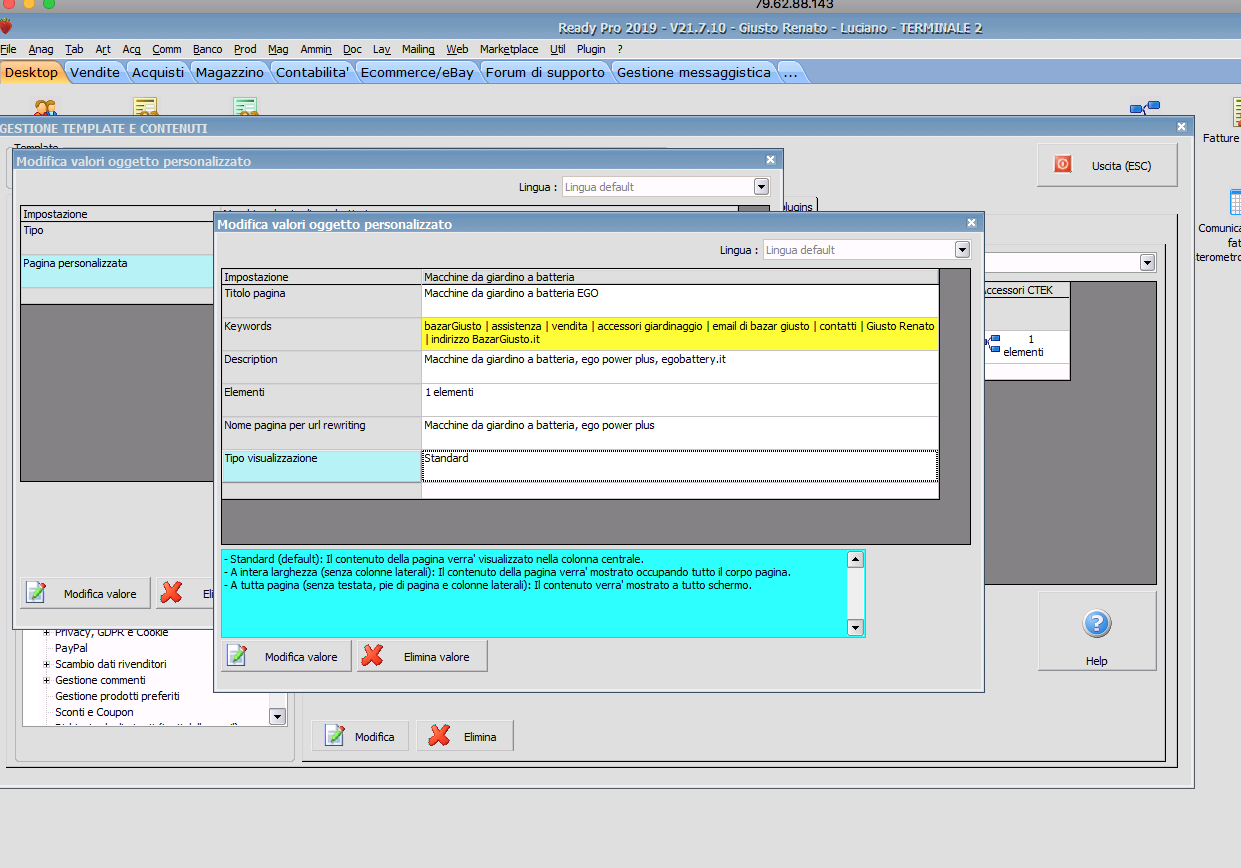The width and height of the screenshot is (1241, 868).
Task: Switch to the Magazzino tab
Action: [230, 72]
